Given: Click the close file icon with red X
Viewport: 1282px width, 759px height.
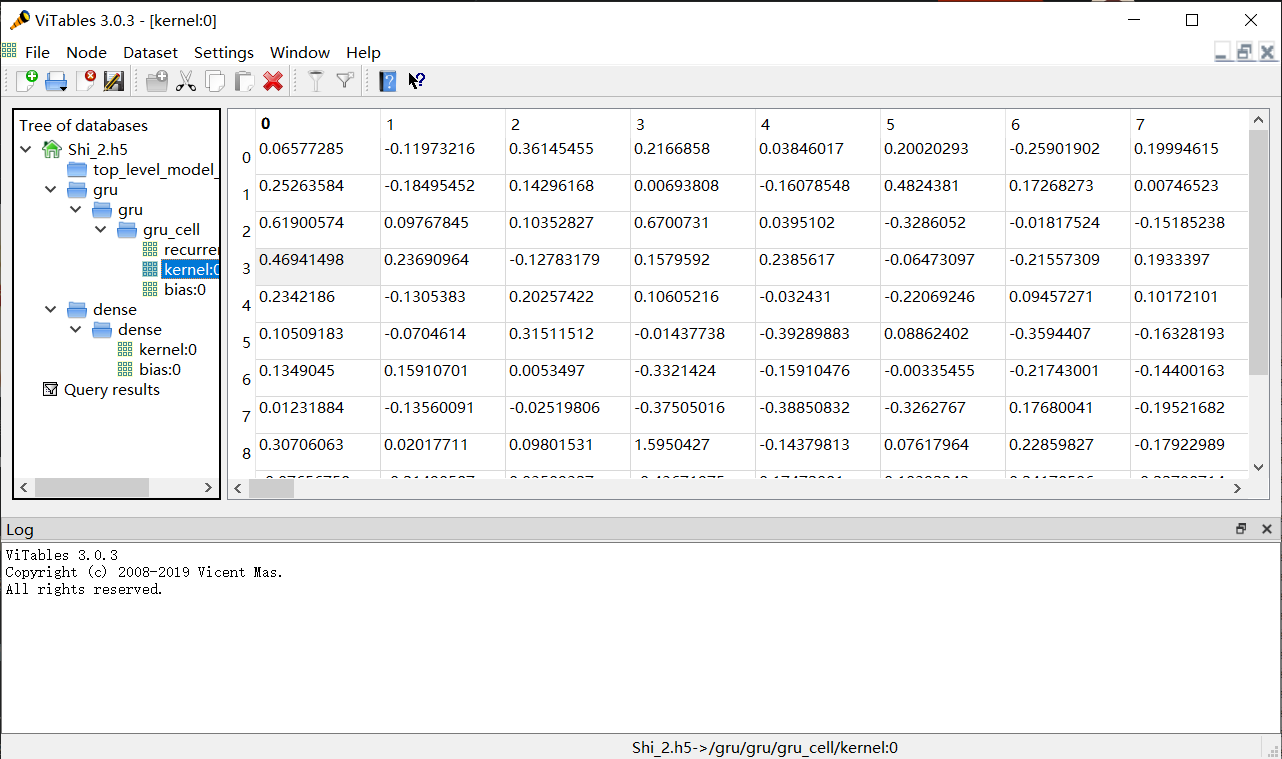Looking at the screenshot, I should click(x=86, y=81).
